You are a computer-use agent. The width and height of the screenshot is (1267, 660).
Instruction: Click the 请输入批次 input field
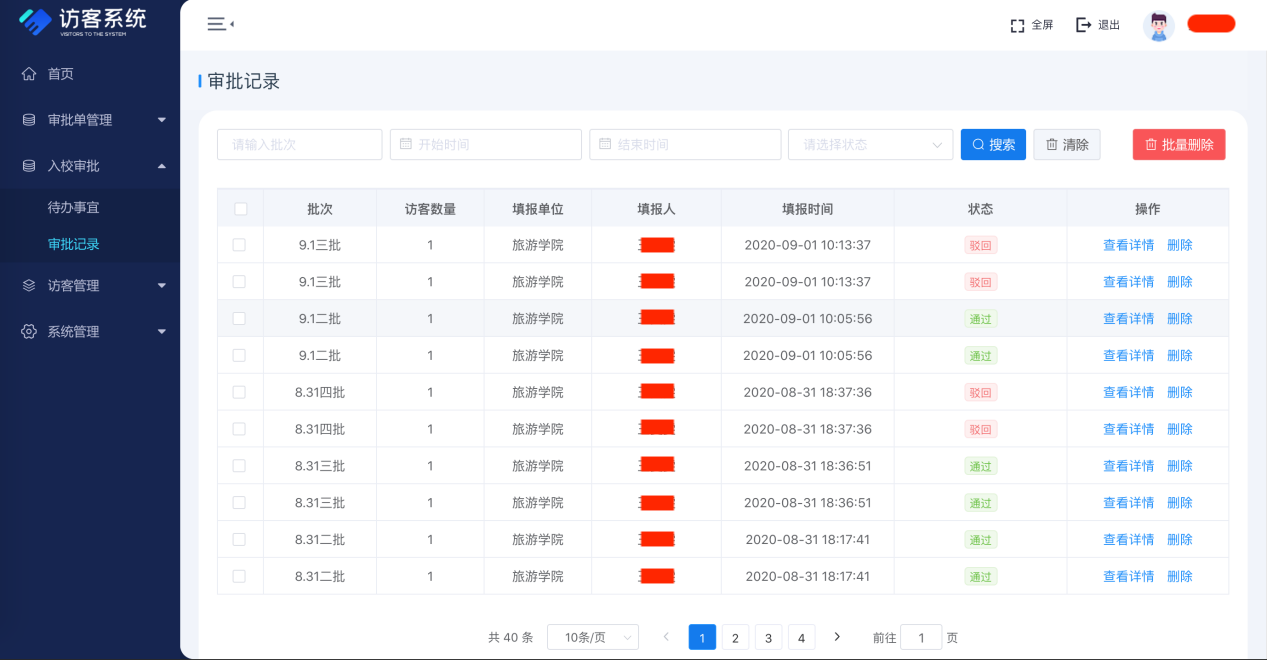[299, 145]
